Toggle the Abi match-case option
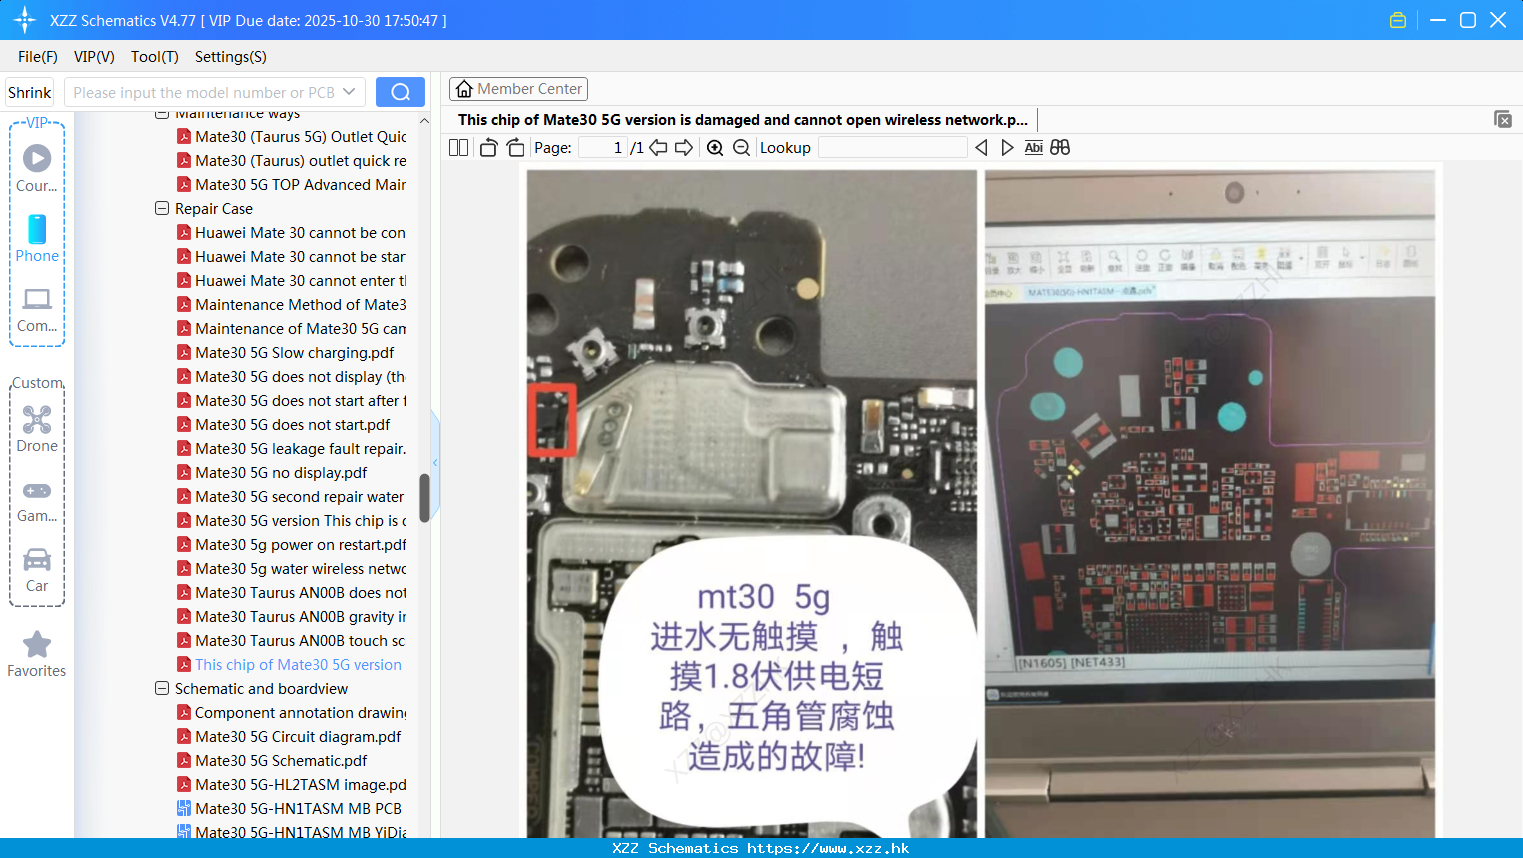This screenshot has height=858, width=1523. tap(1033, 148)
